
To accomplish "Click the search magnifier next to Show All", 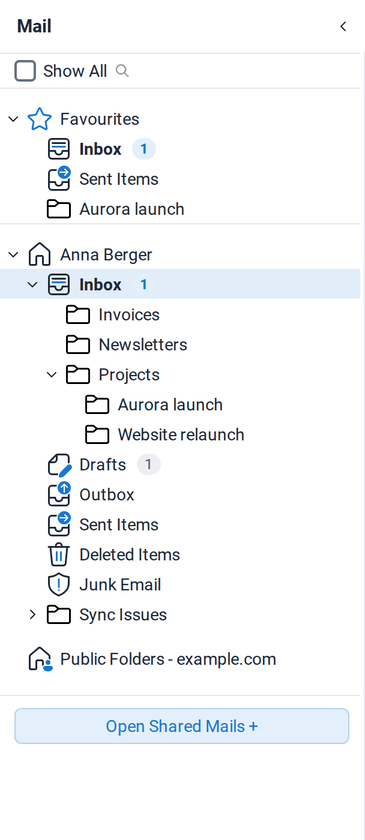I will (x=123, y=71).
